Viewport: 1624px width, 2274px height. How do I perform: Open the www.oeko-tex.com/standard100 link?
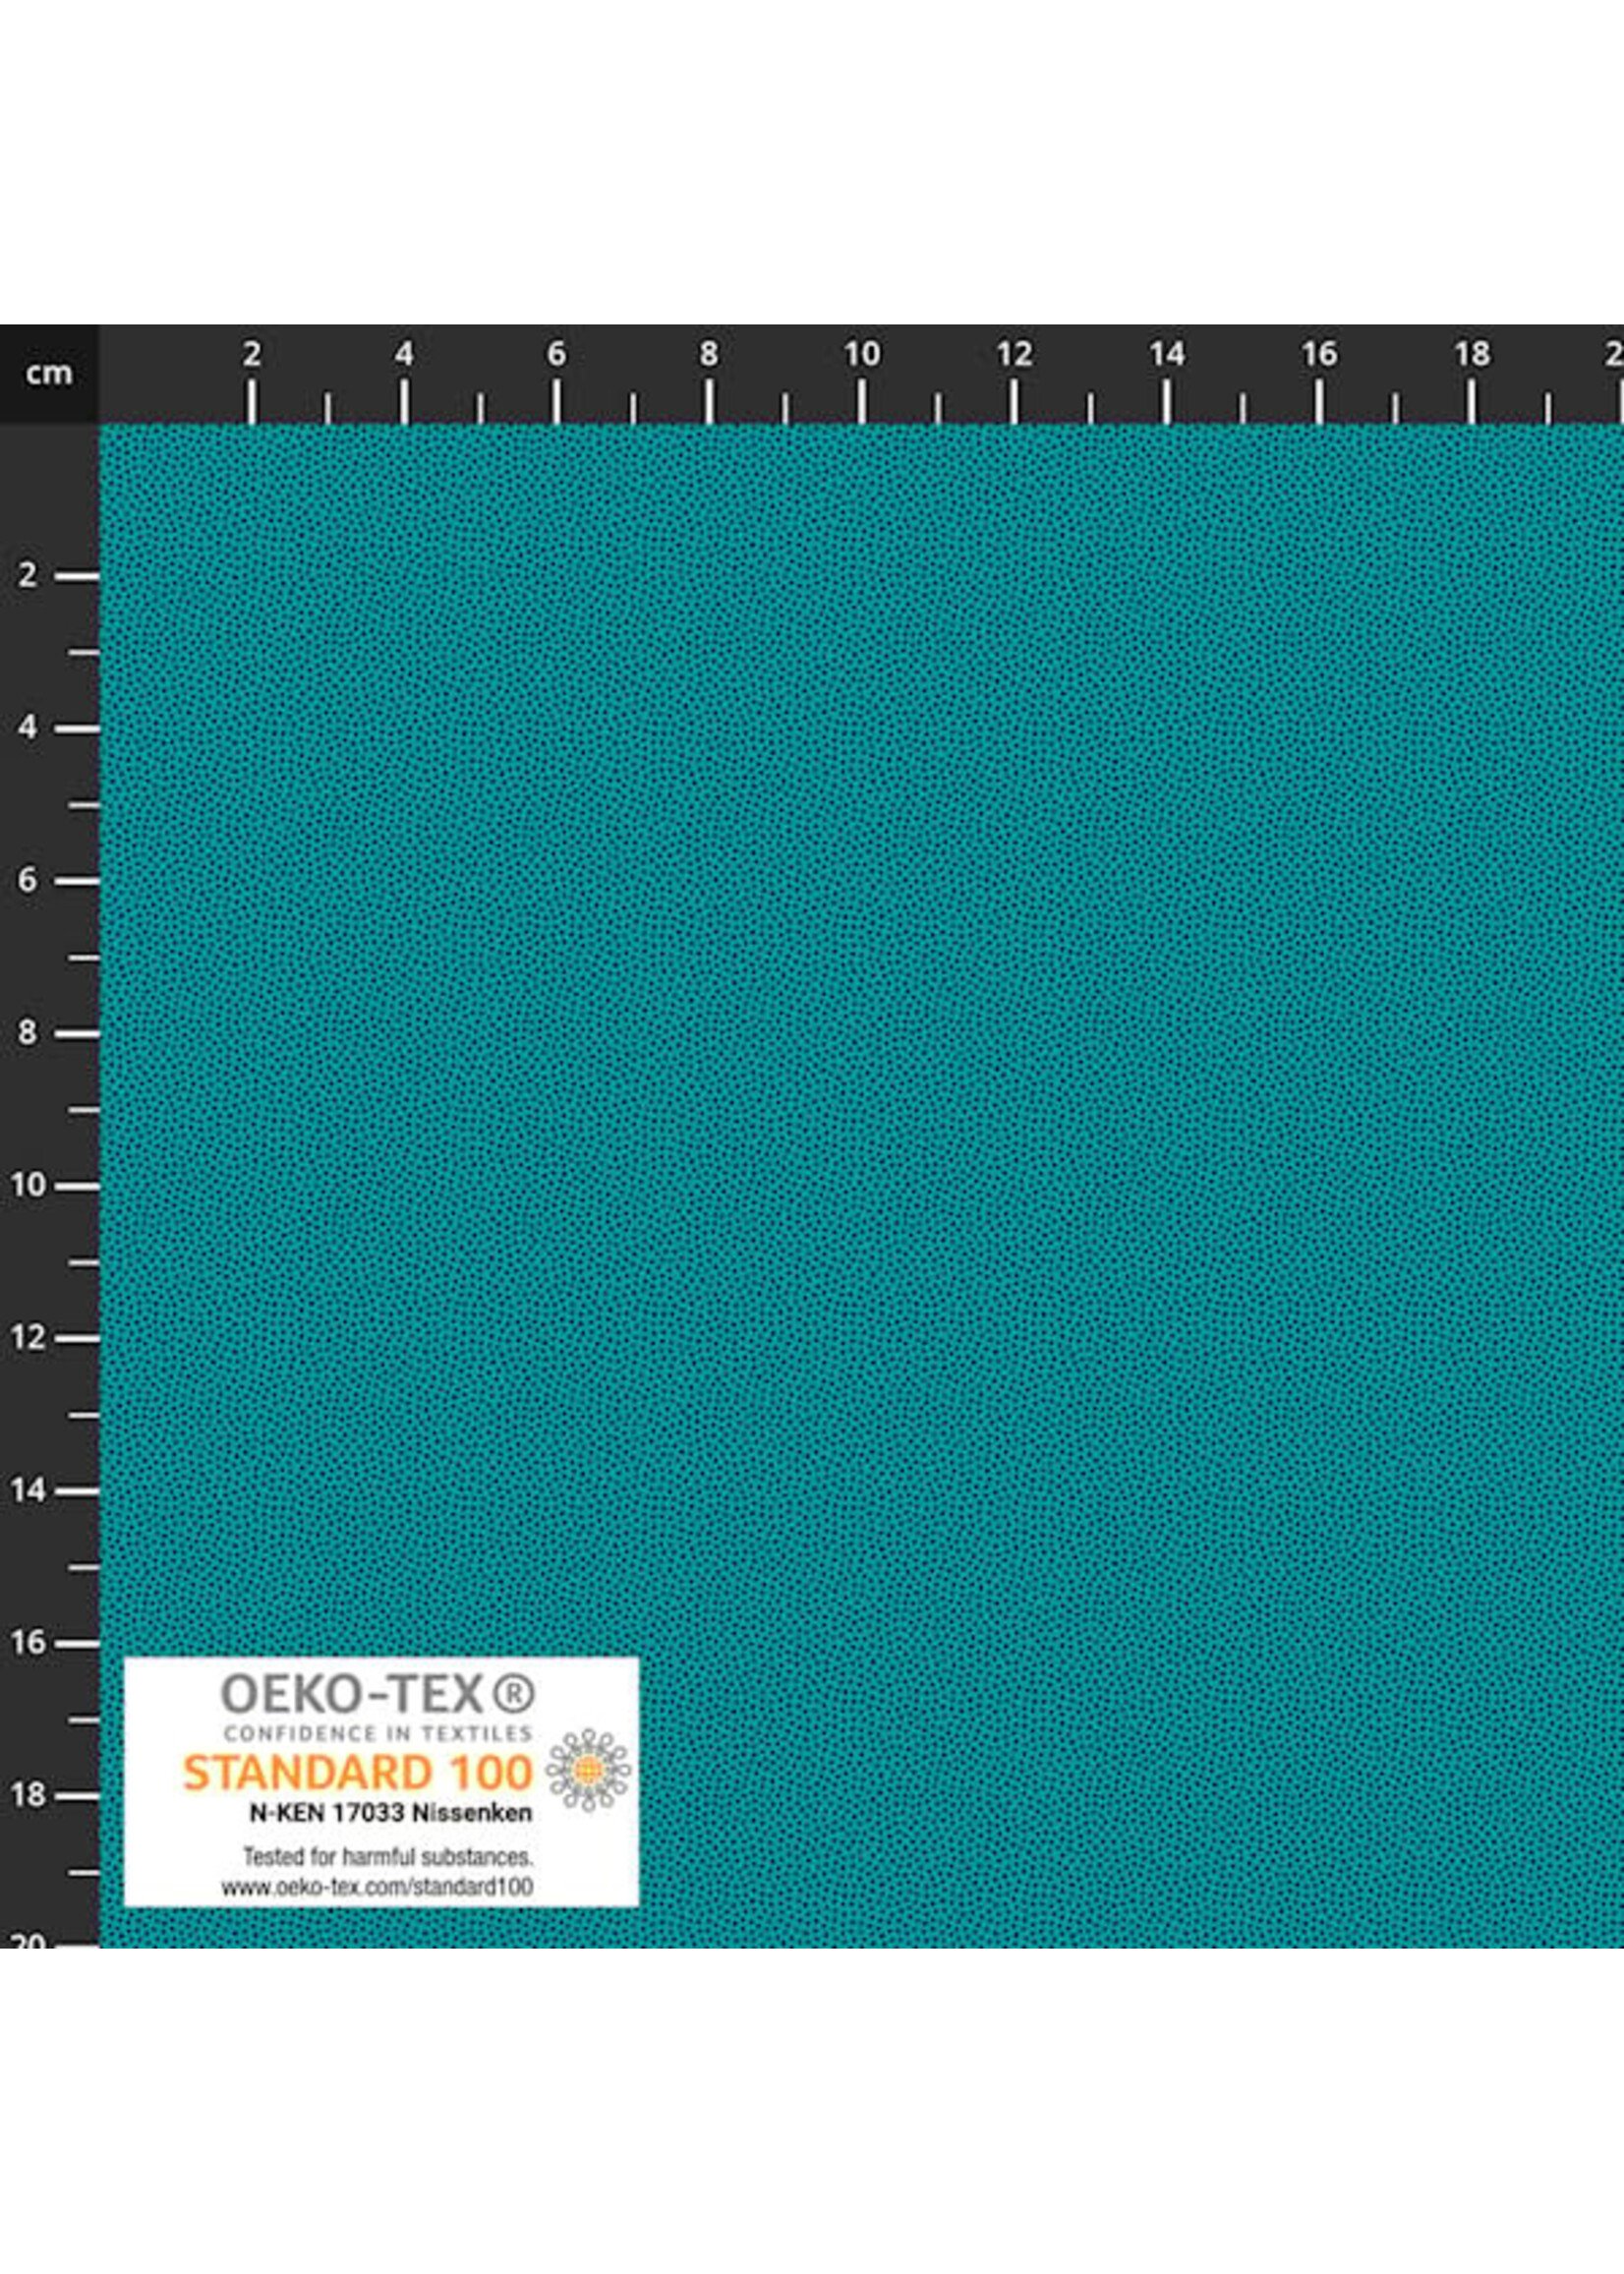[385, 1885]
